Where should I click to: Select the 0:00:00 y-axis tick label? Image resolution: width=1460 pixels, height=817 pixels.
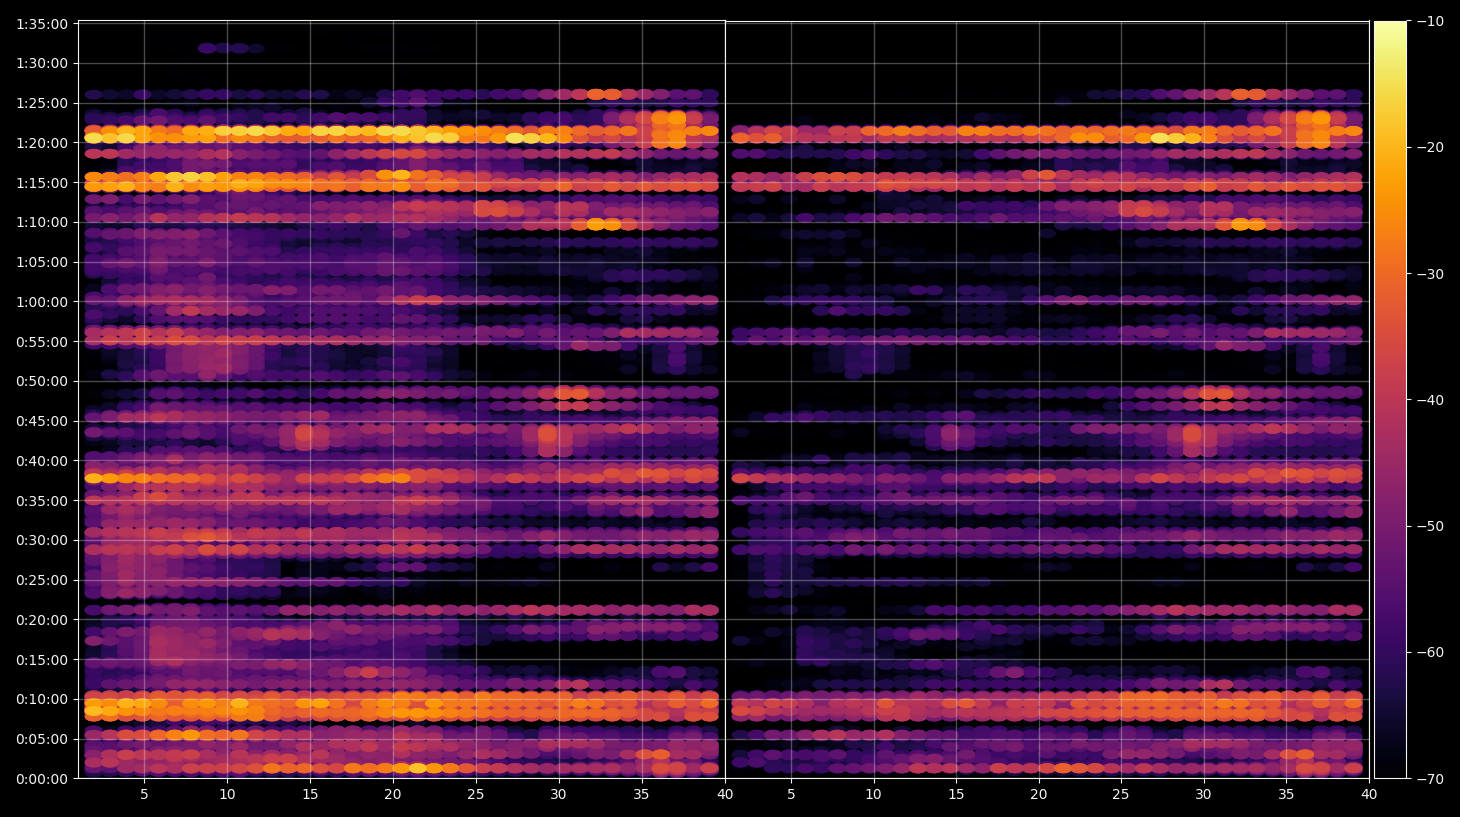tap(42, 779)
